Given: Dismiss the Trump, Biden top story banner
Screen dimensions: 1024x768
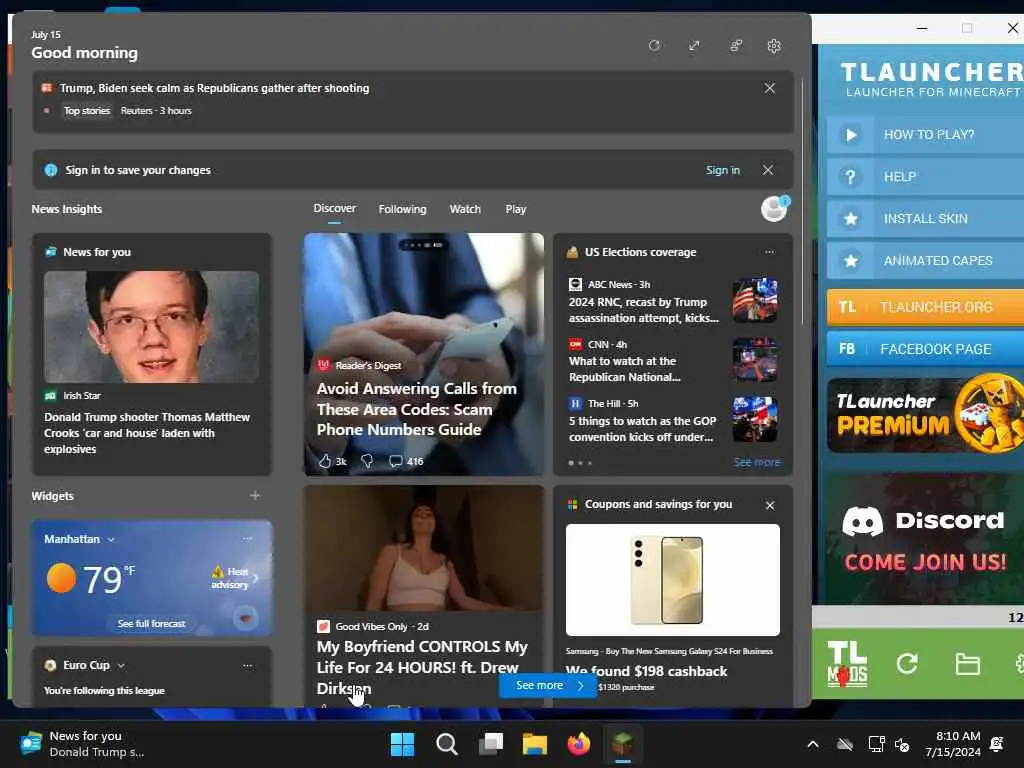Looking at the screenshot, I should click(769, 88).
